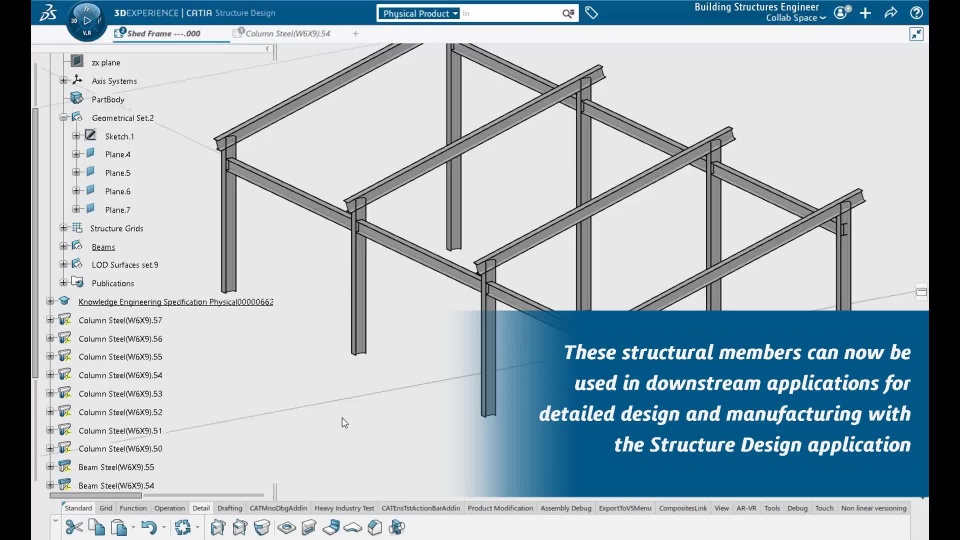Click the Copy tool in toolbar
This screenshot has height=540, width=960.
pos(96,527)
